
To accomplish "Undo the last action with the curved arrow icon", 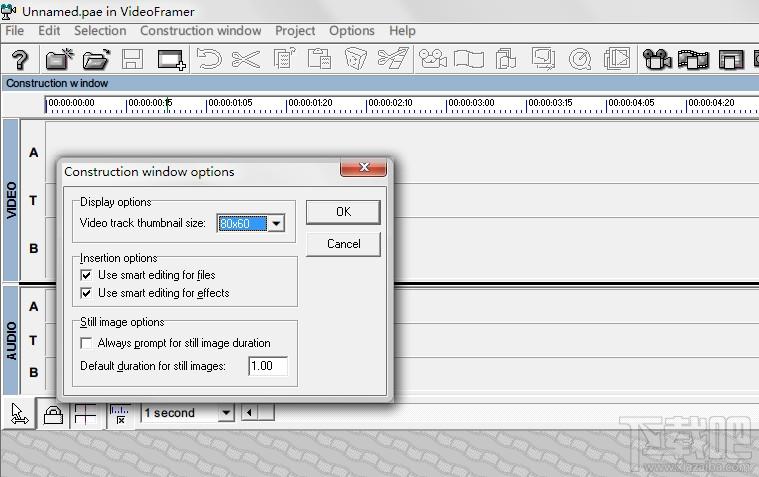I will [x=210, y=60].
